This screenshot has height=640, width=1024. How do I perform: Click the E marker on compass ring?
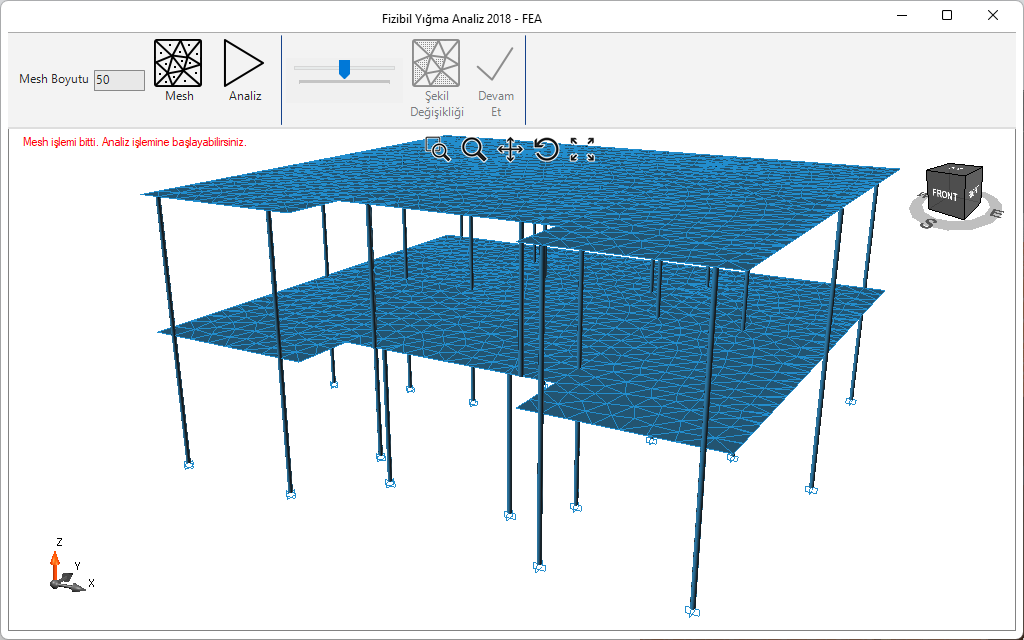[993, 213]
